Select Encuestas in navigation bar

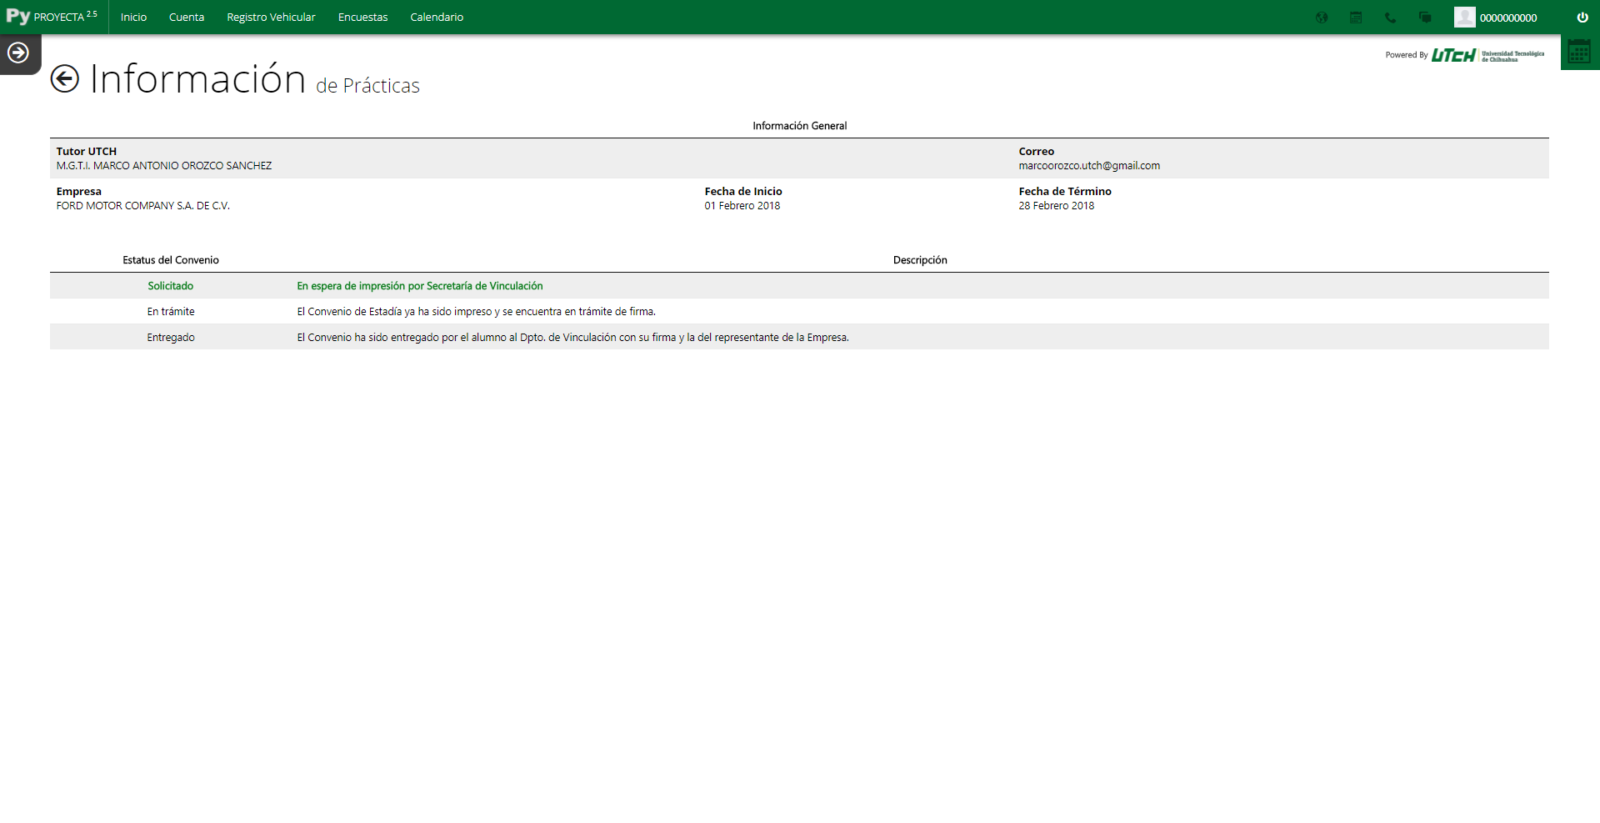click(x=363, y=17)
